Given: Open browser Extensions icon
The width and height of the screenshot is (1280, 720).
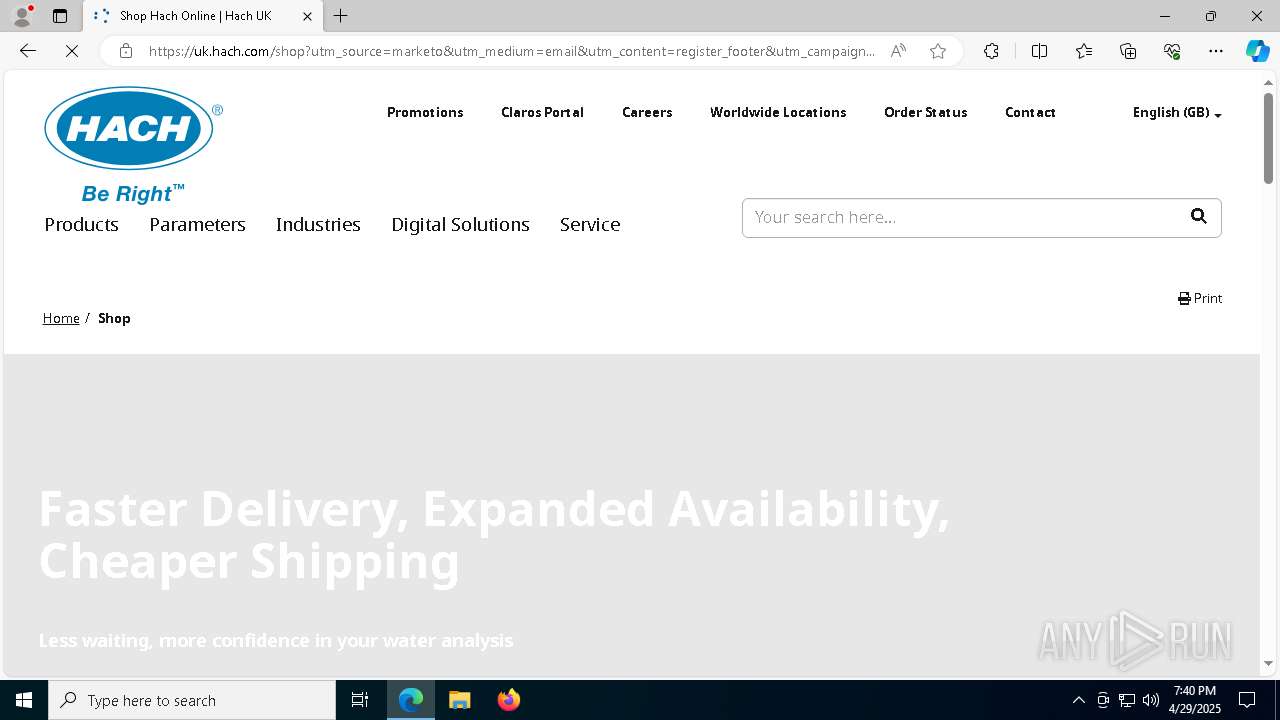Looking at the screenshot, I should (991, 51).
